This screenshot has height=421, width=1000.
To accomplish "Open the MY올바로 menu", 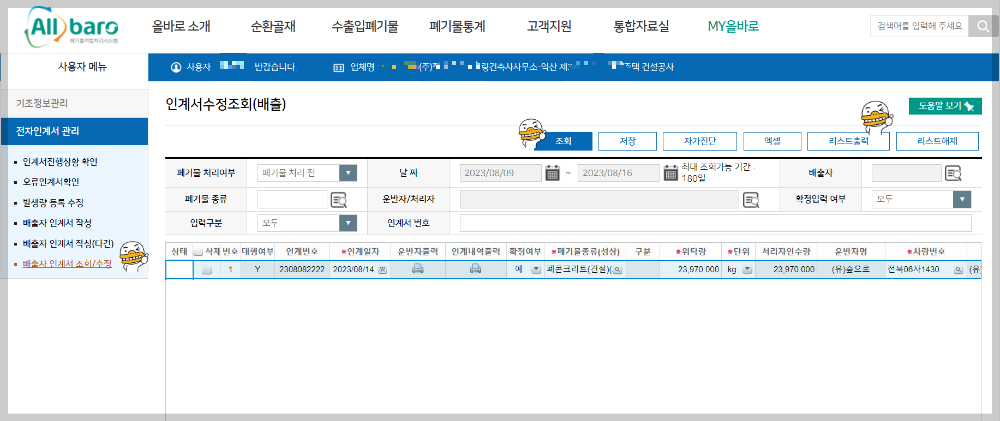I will coord(733,27).
